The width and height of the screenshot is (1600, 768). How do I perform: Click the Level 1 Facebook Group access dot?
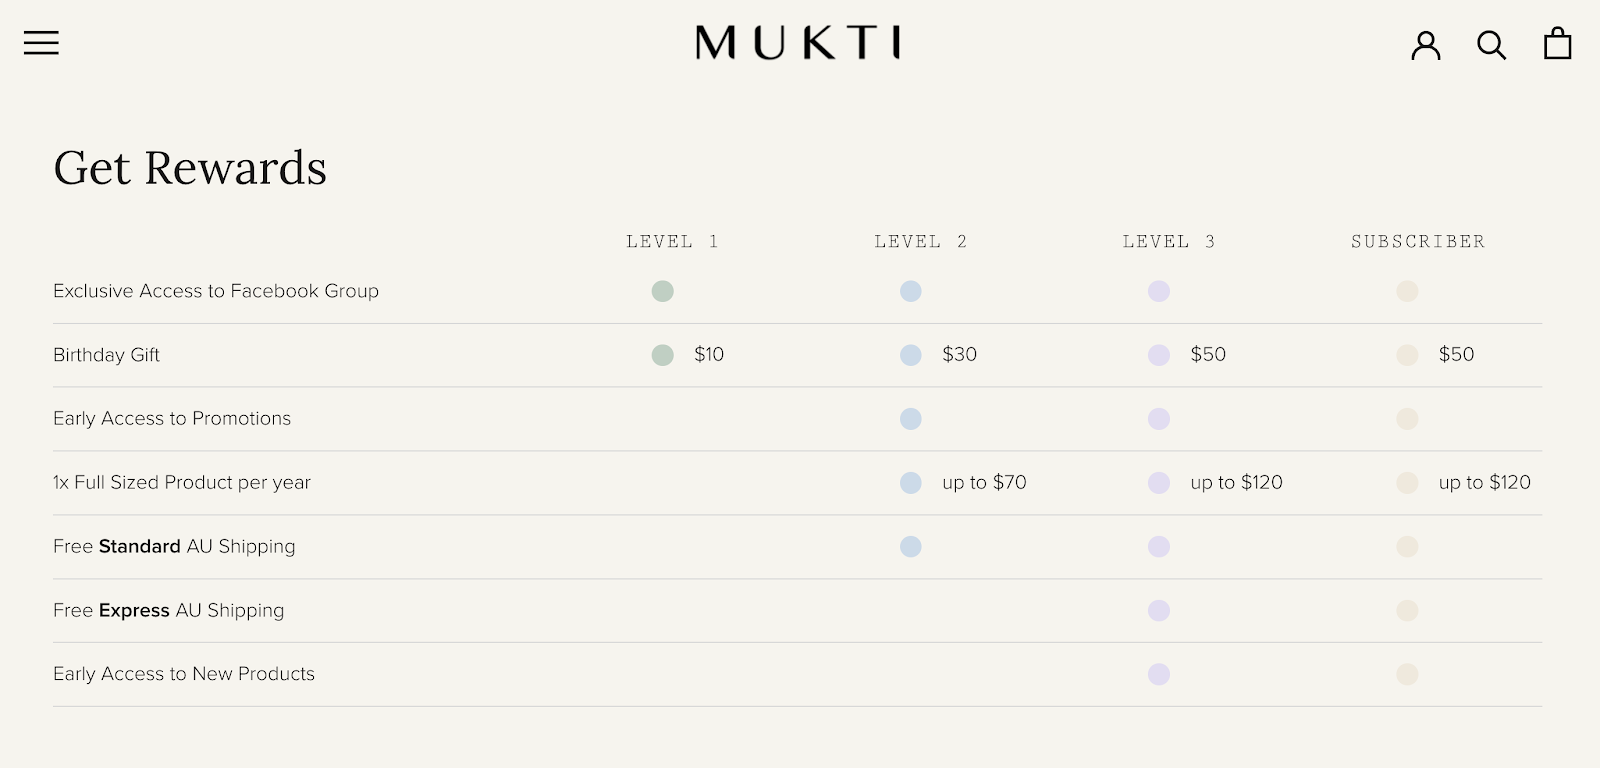coord(663,291)
